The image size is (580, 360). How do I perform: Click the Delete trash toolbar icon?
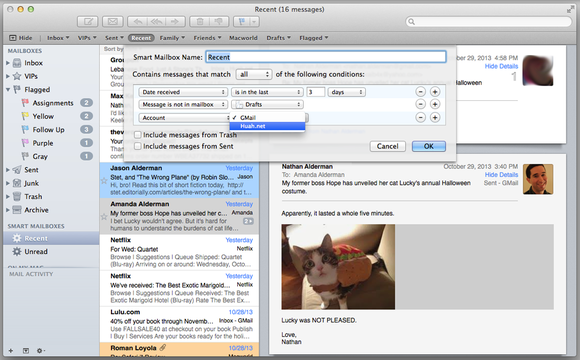click(x=200, y=21)
